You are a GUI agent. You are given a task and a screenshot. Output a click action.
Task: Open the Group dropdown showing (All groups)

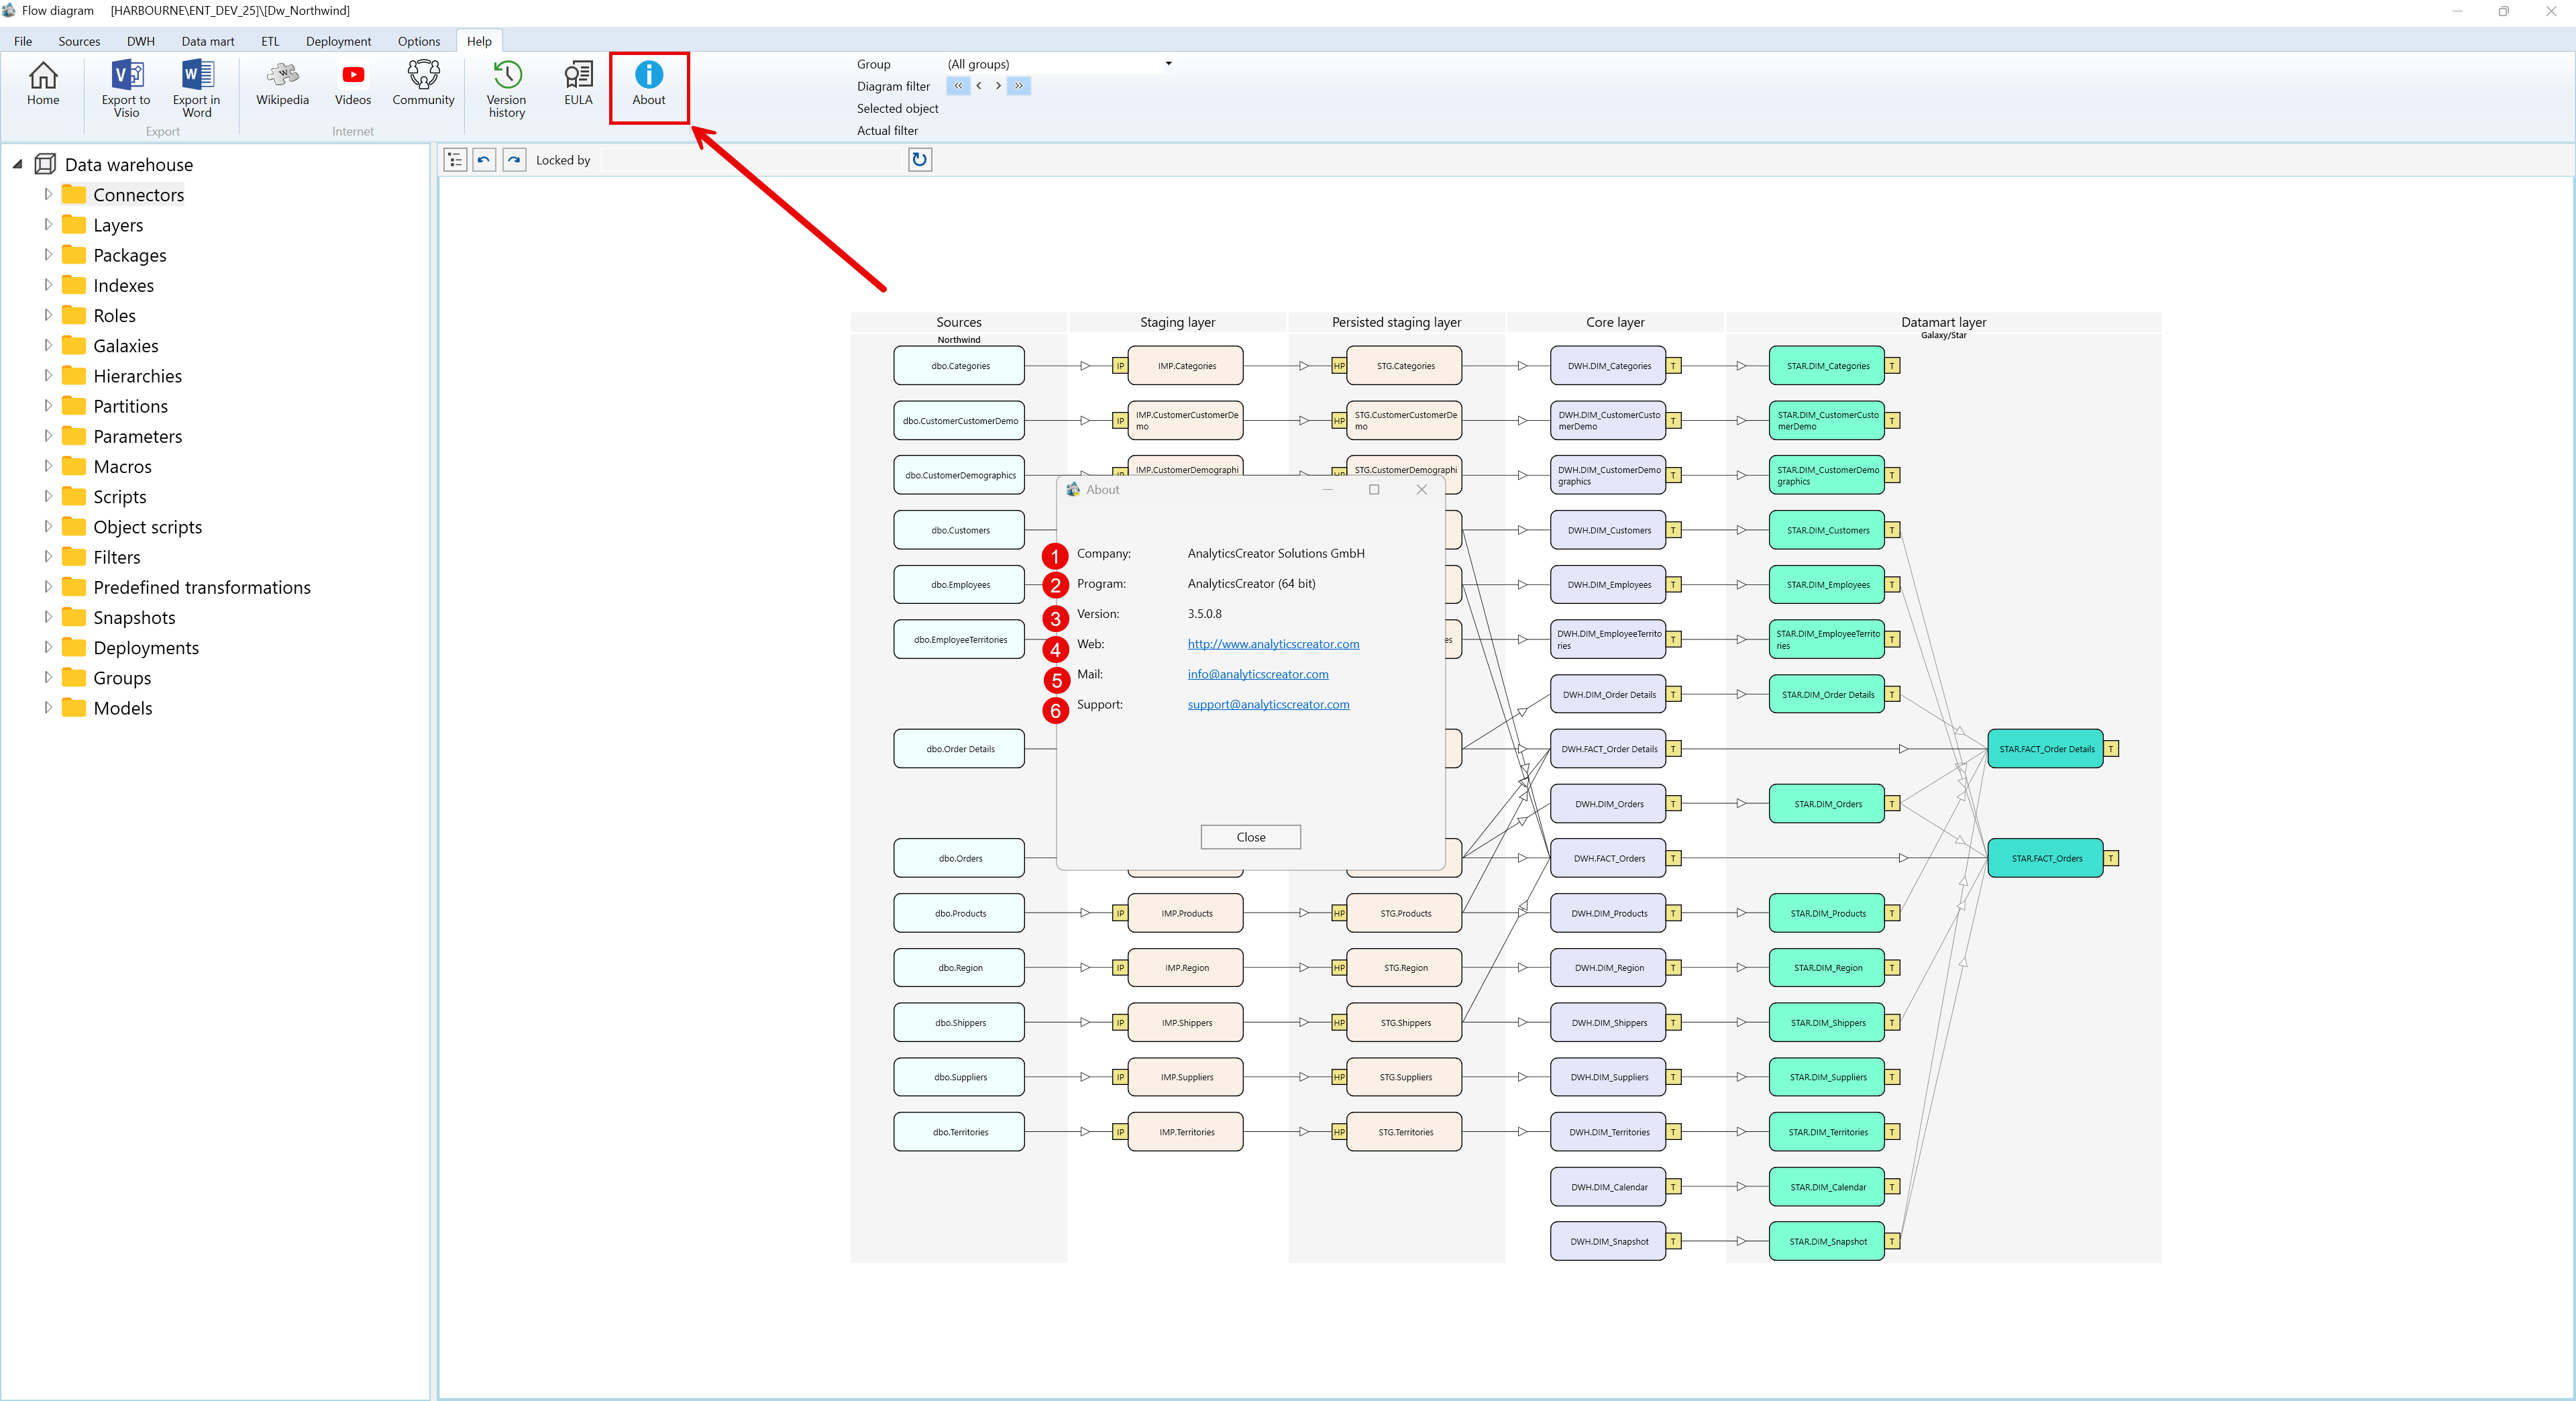(x=1167, y=63)
